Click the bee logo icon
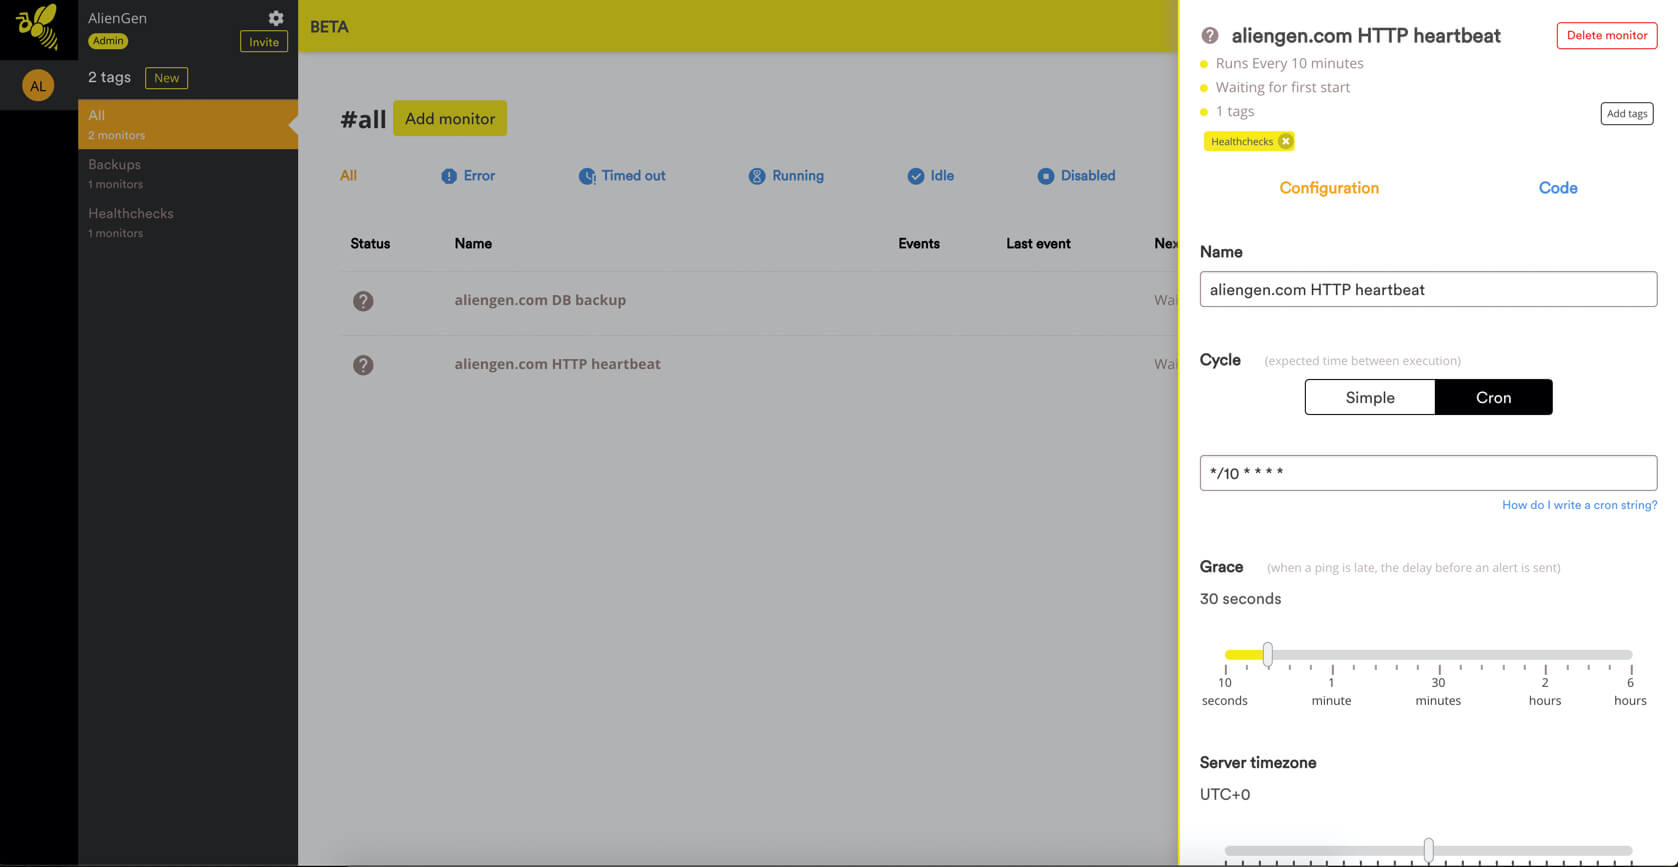1678x867 pixels. pos(37,27)
